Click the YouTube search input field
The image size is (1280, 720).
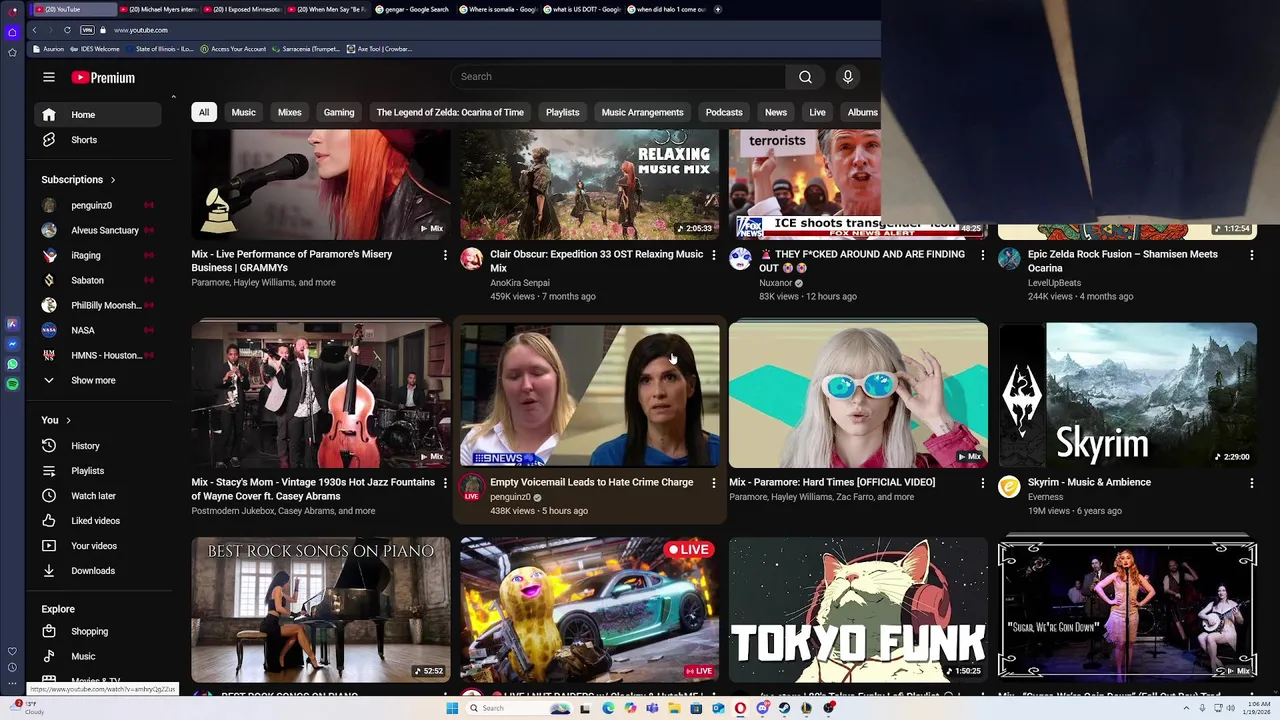[617, 77]
